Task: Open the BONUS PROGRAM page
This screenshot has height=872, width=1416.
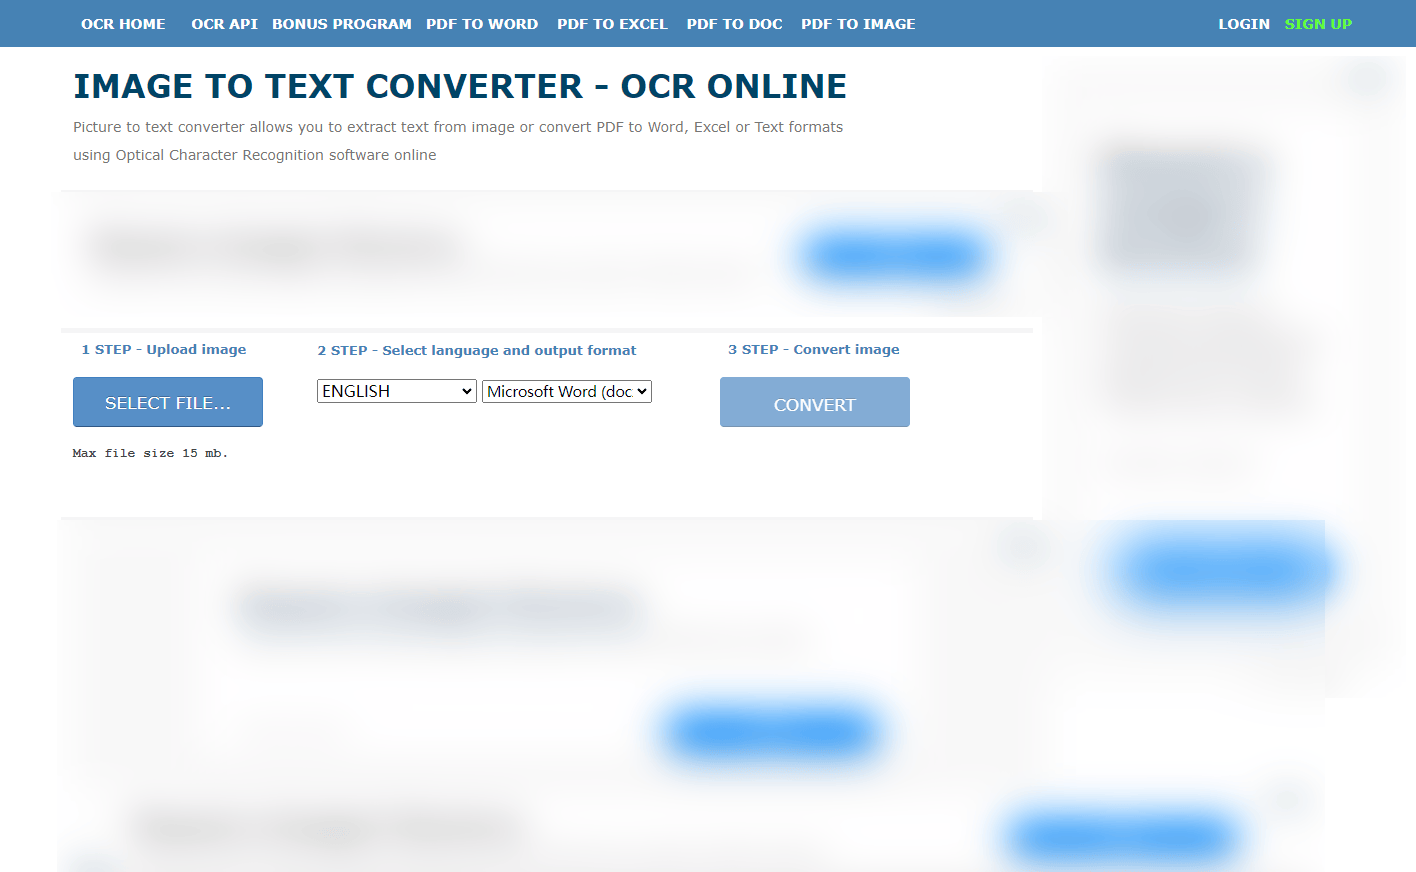Action: [341, 24]
